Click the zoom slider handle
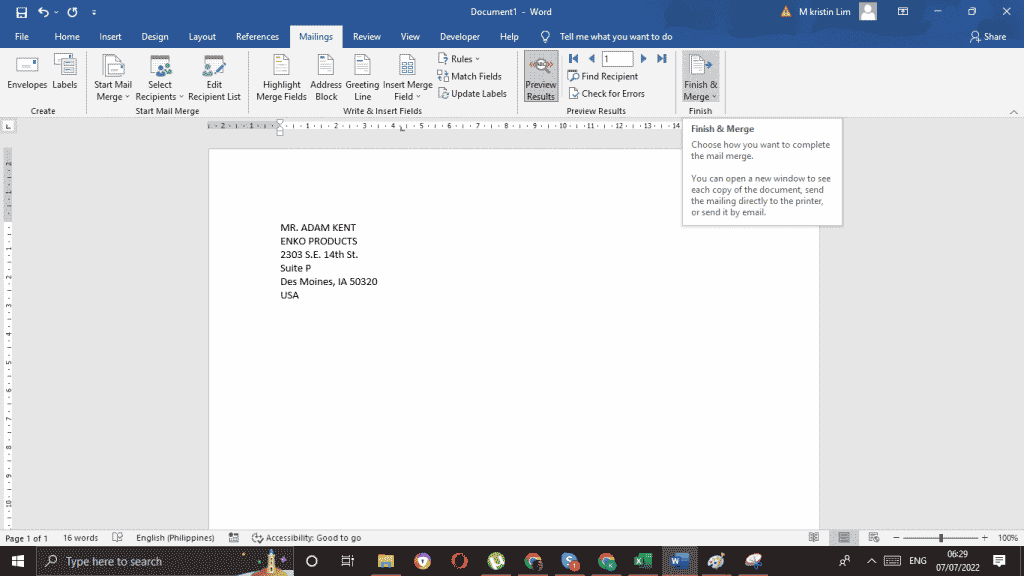Image resolution: width=1024 pixels, height=576 pixels. (941, 538)
